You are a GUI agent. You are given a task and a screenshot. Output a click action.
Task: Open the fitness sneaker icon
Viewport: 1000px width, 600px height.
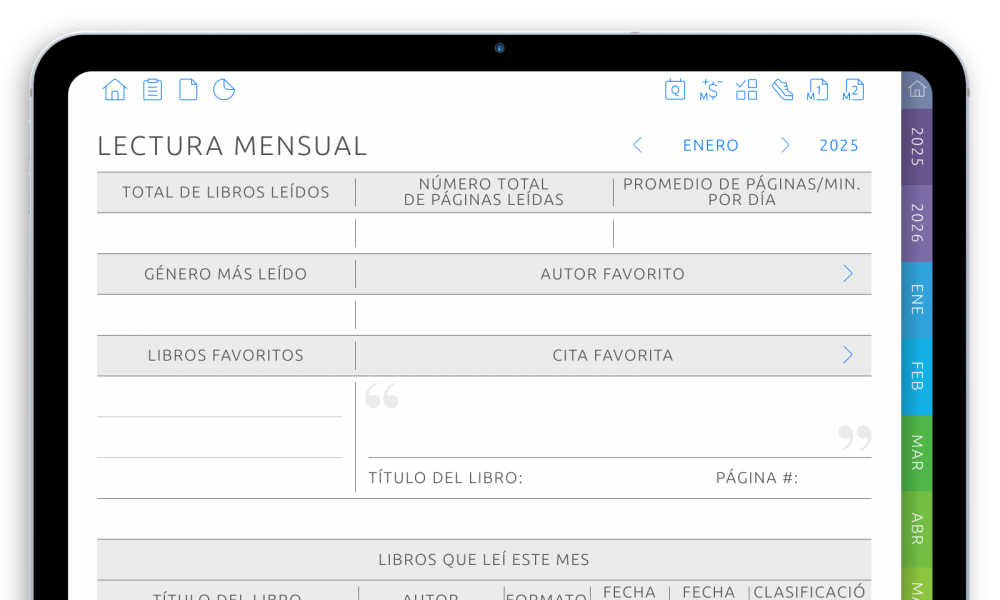782,90
